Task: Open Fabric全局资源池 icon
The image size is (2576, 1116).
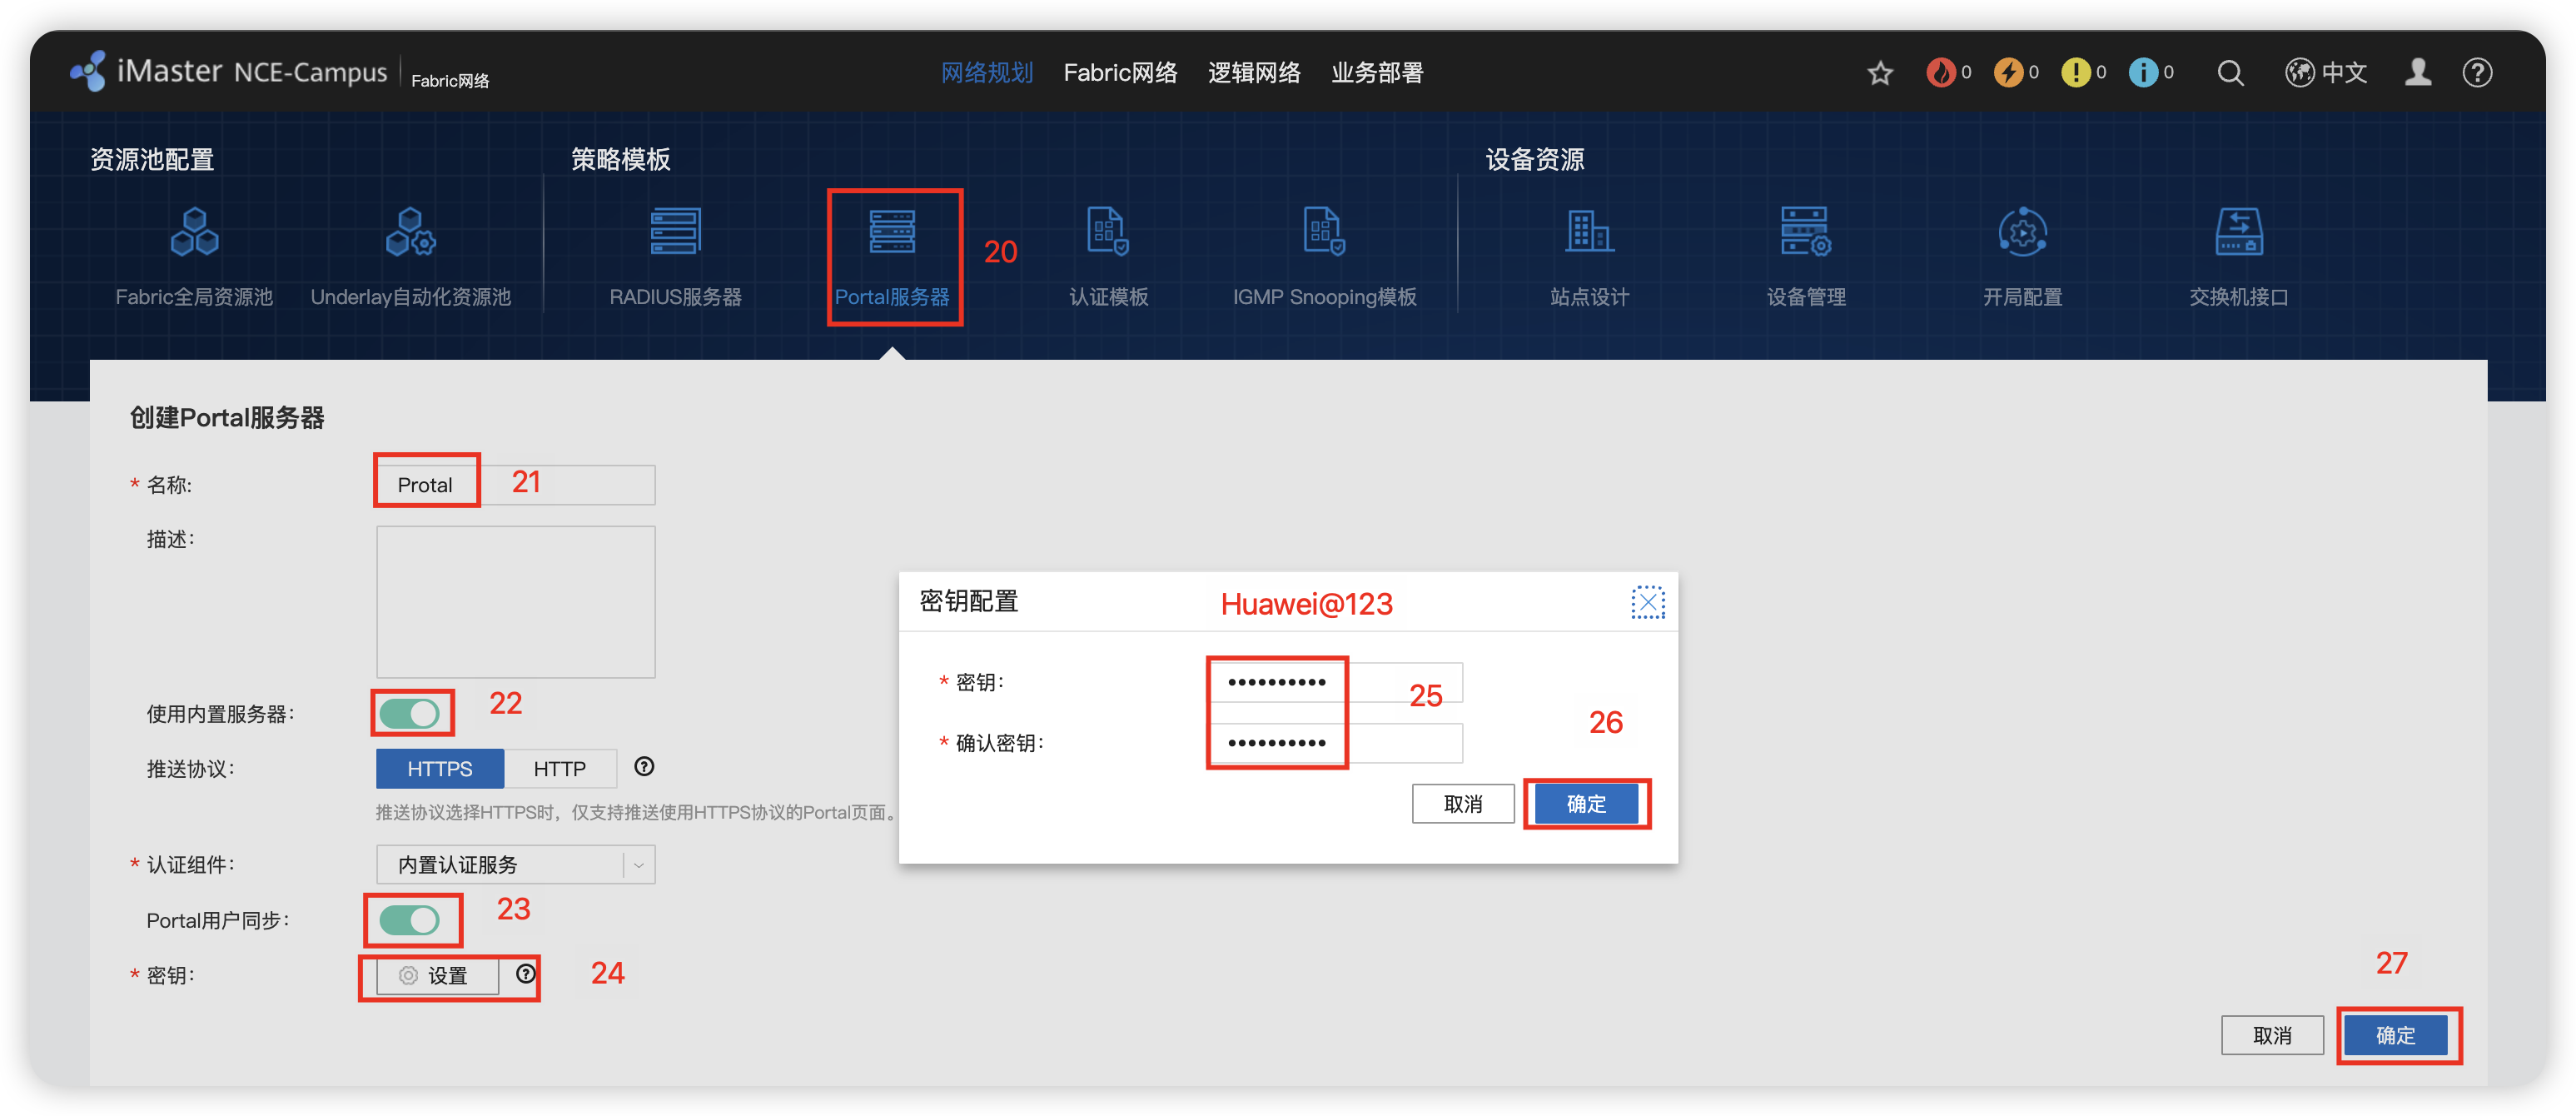Action: click(194, 232)
